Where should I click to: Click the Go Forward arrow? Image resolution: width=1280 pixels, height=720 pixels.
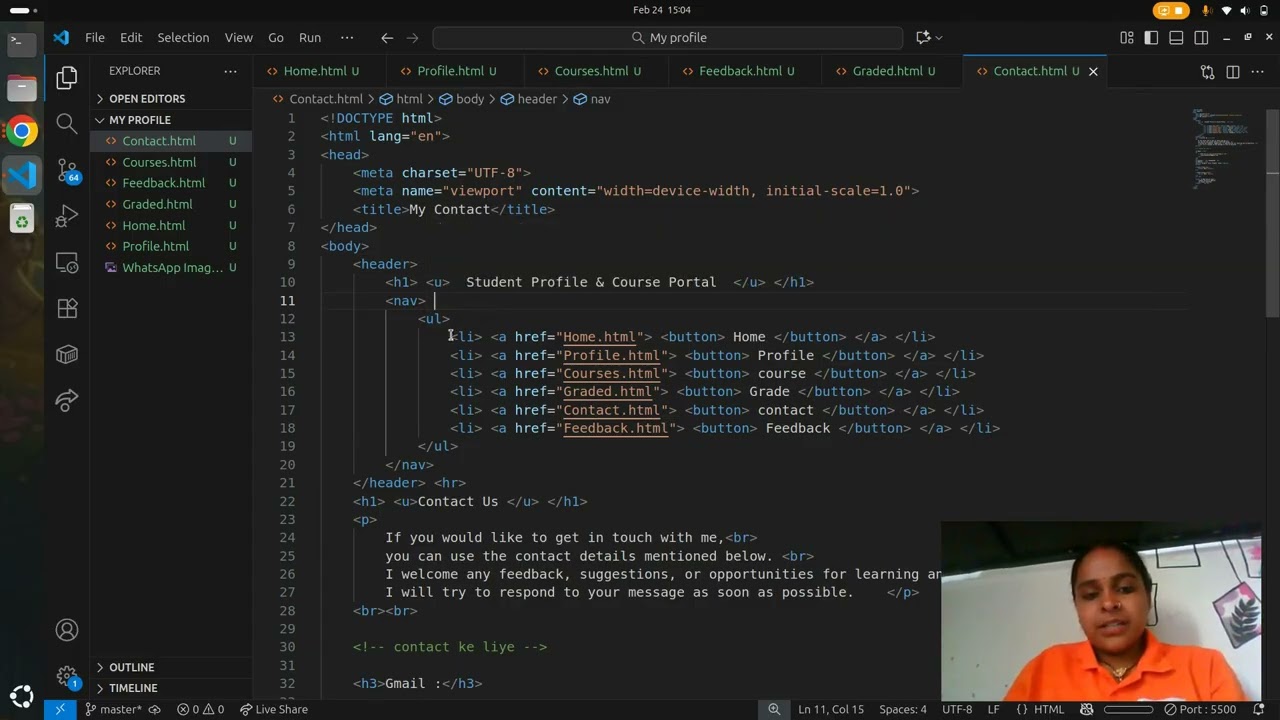point(412,38)
